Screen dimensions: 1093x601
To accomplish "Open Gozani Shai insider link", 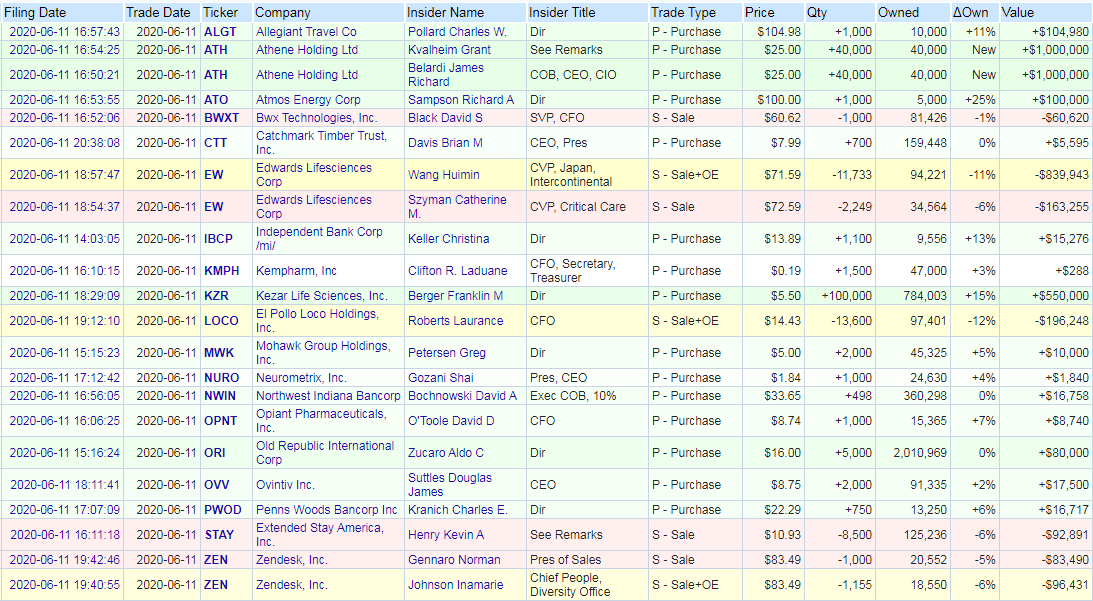I will tap(441, 379).
